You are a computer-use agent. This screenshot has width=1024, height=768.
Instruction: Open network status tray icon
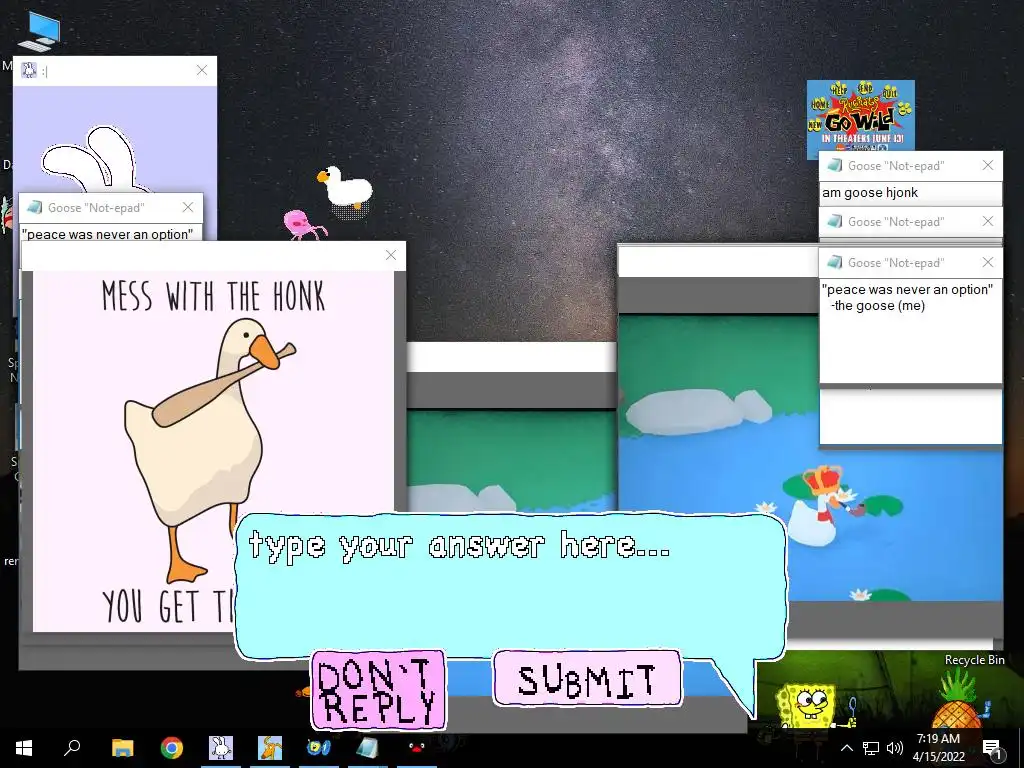click(x=871, y=748)
